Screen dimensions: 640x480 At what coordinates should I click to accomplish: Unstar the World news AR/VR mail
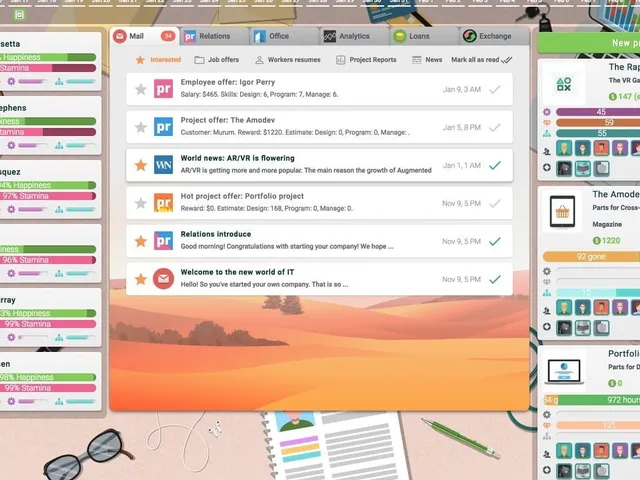coord(141,165)
